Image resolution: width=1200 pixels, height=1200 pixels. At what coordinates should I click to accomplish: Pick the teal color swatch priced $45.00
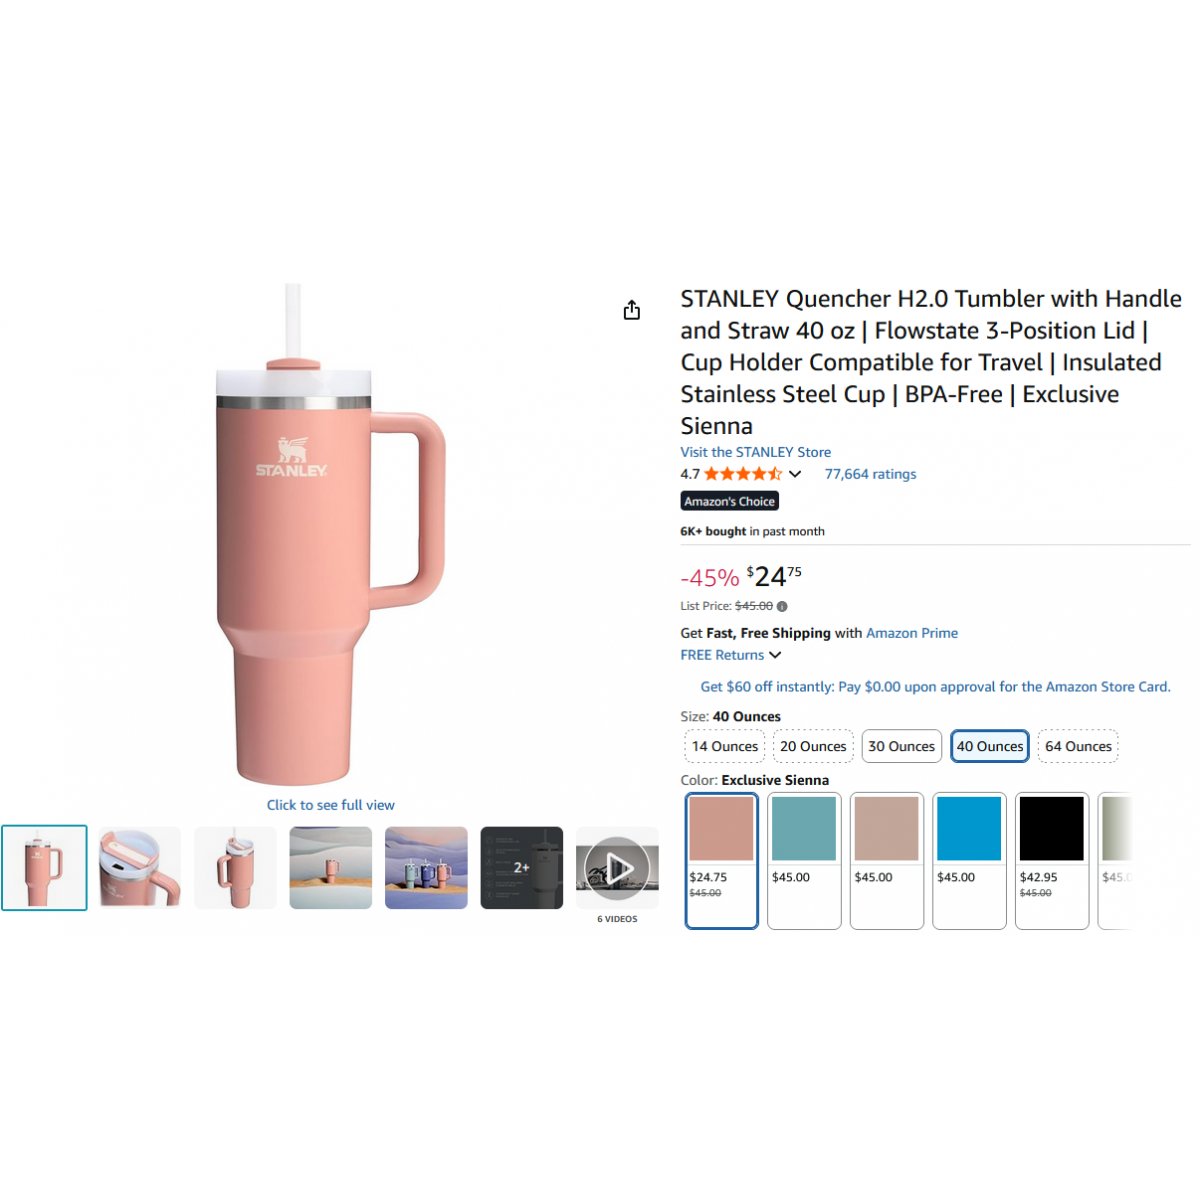(x=804, y=861)
